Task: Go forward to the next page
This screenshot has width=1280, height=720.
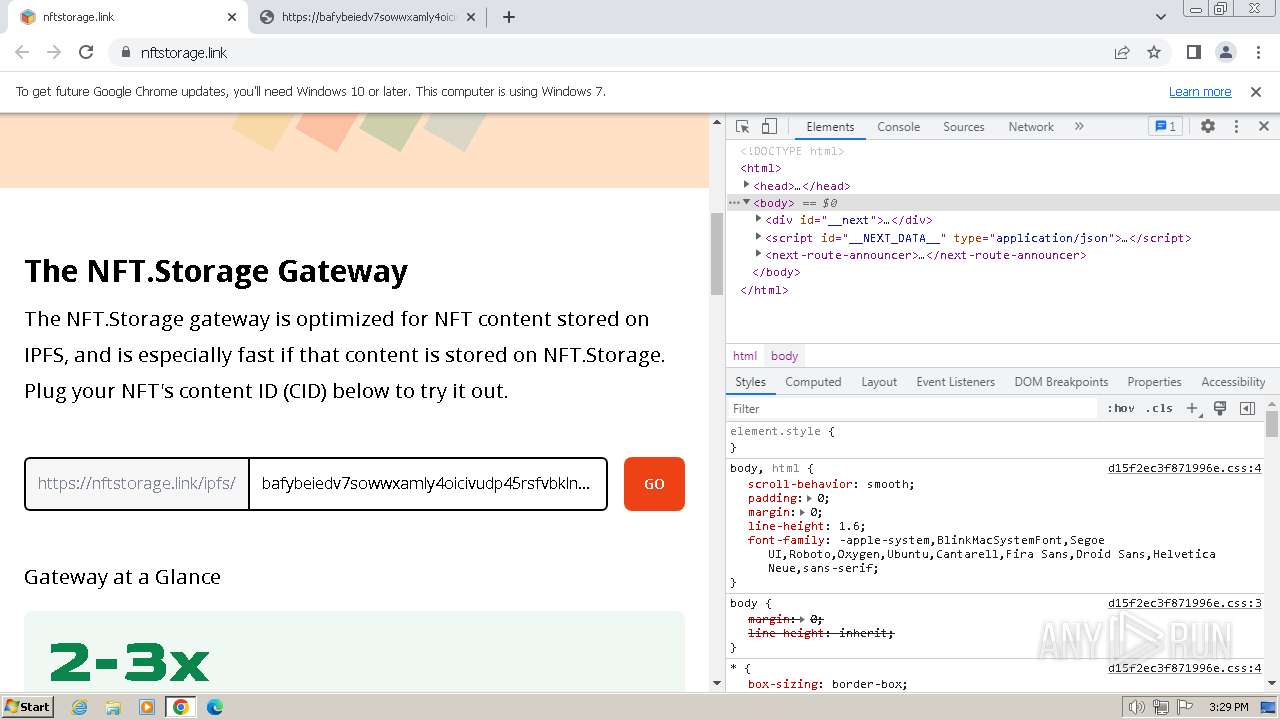Action: click(54, 53)
